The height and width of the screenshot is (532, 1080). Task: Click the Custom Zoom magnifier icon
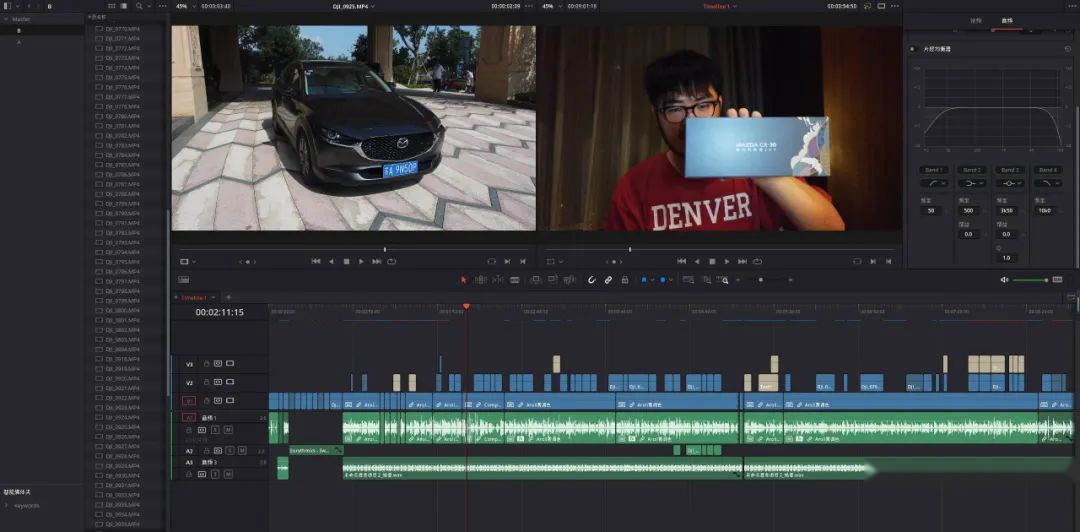tap(723, 280)
